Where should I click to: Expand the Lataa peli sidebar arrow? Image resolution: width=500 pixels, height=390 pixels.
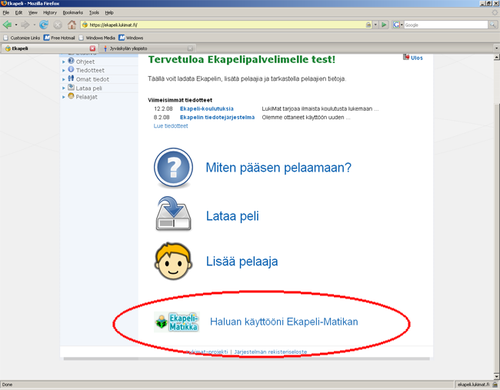(64, 88)
